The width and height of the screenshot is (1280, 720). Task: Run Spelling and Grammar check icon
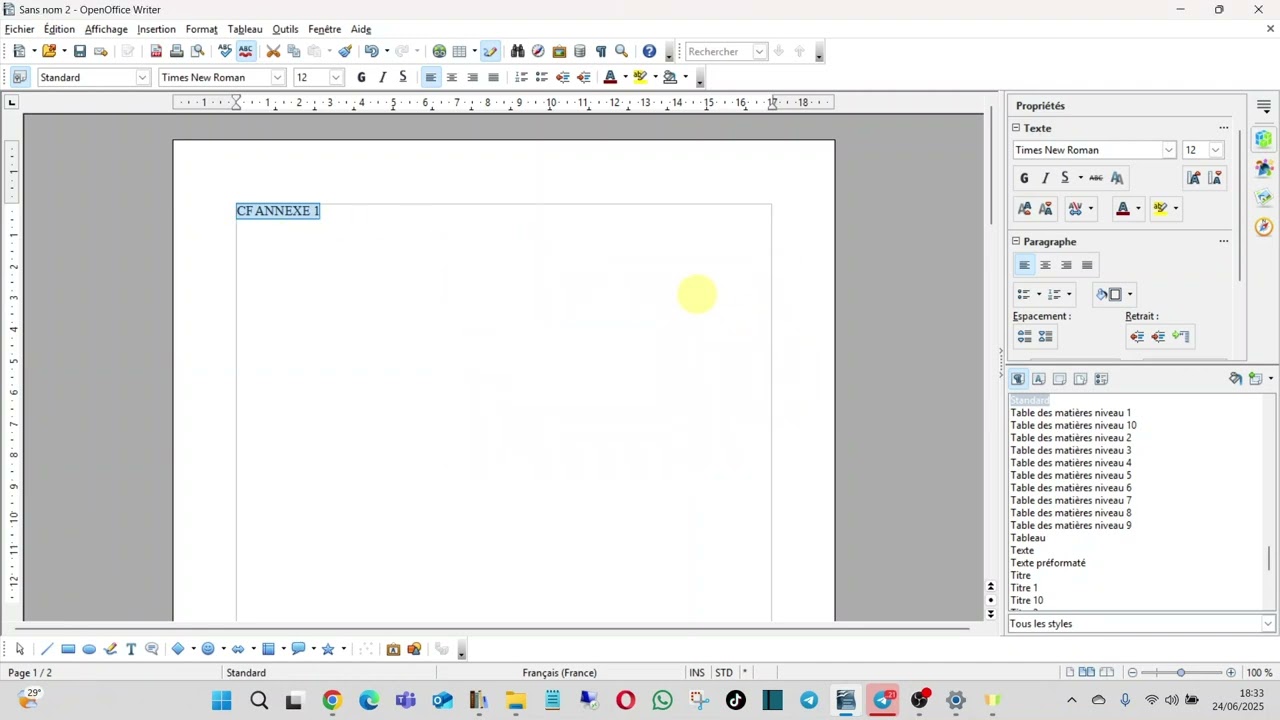point(225,51)
